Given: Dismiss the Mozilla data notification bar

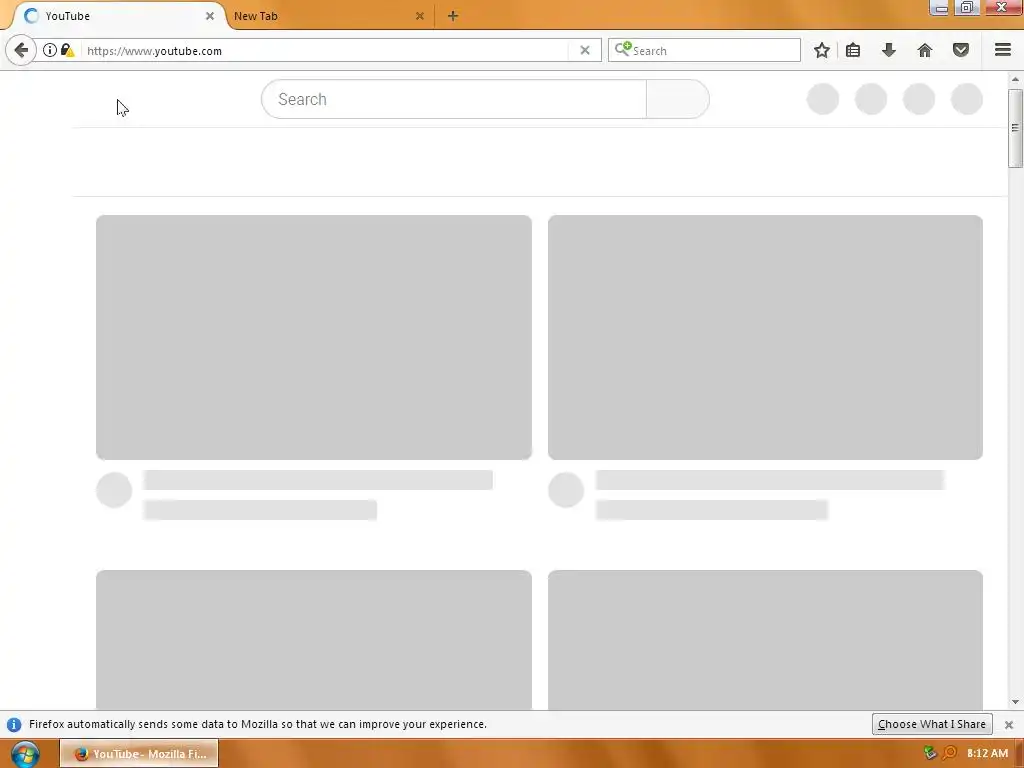Looking at the screenshot, I should click(x=1009, y=725).
